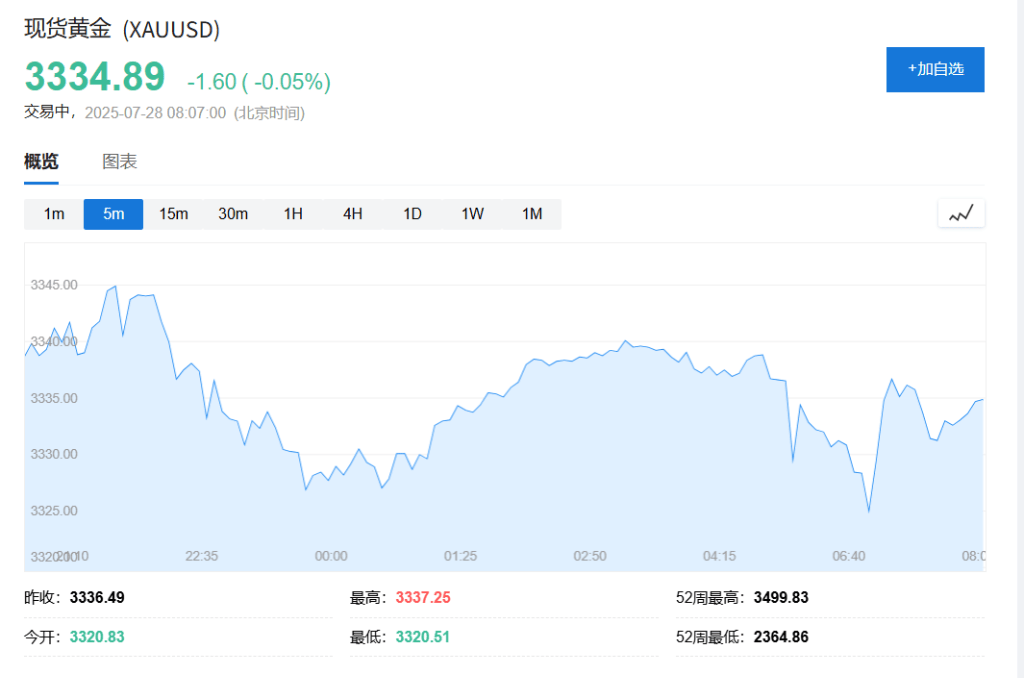Select the 30m timeframe
Screen dimensions: 1024x678
click(x=233, y=214)
